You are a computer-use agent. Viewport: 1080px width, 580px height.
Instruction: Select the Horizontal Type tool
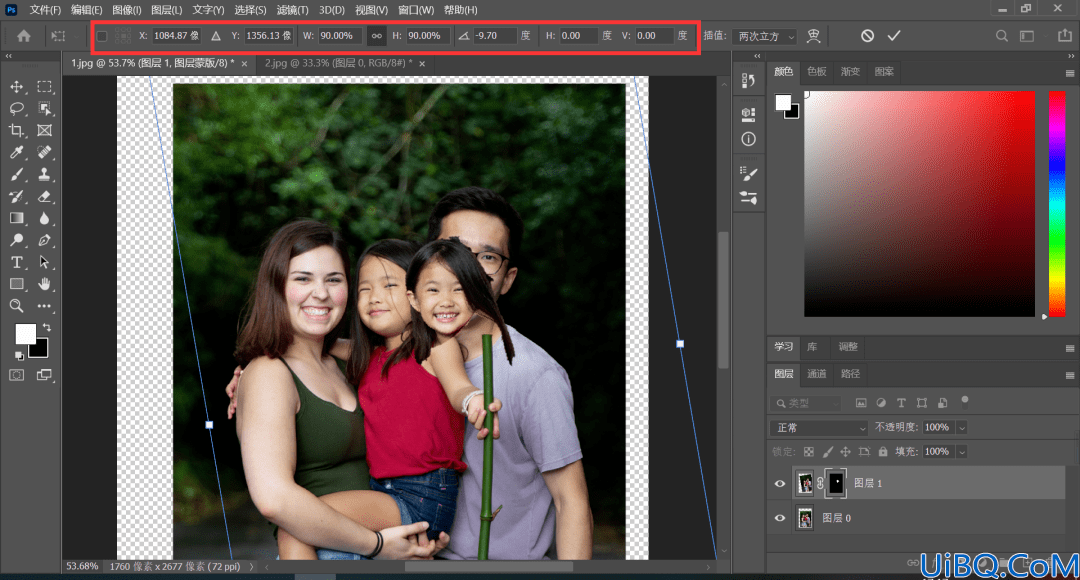click(17, 262)
